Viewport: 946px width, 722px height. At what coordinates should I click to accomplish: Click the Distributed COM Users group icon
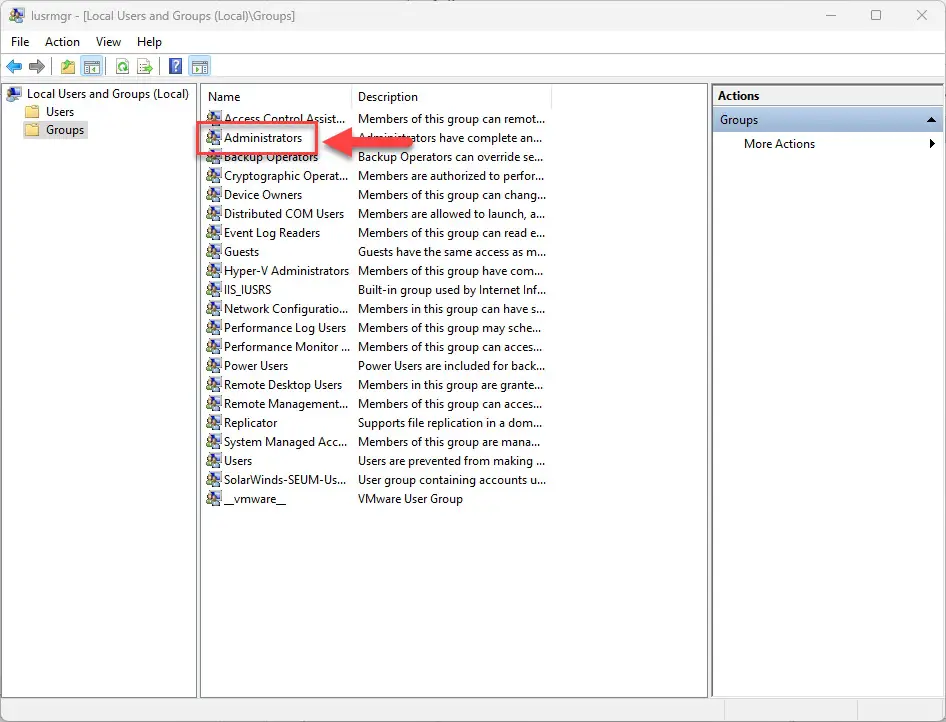point(213,214)
